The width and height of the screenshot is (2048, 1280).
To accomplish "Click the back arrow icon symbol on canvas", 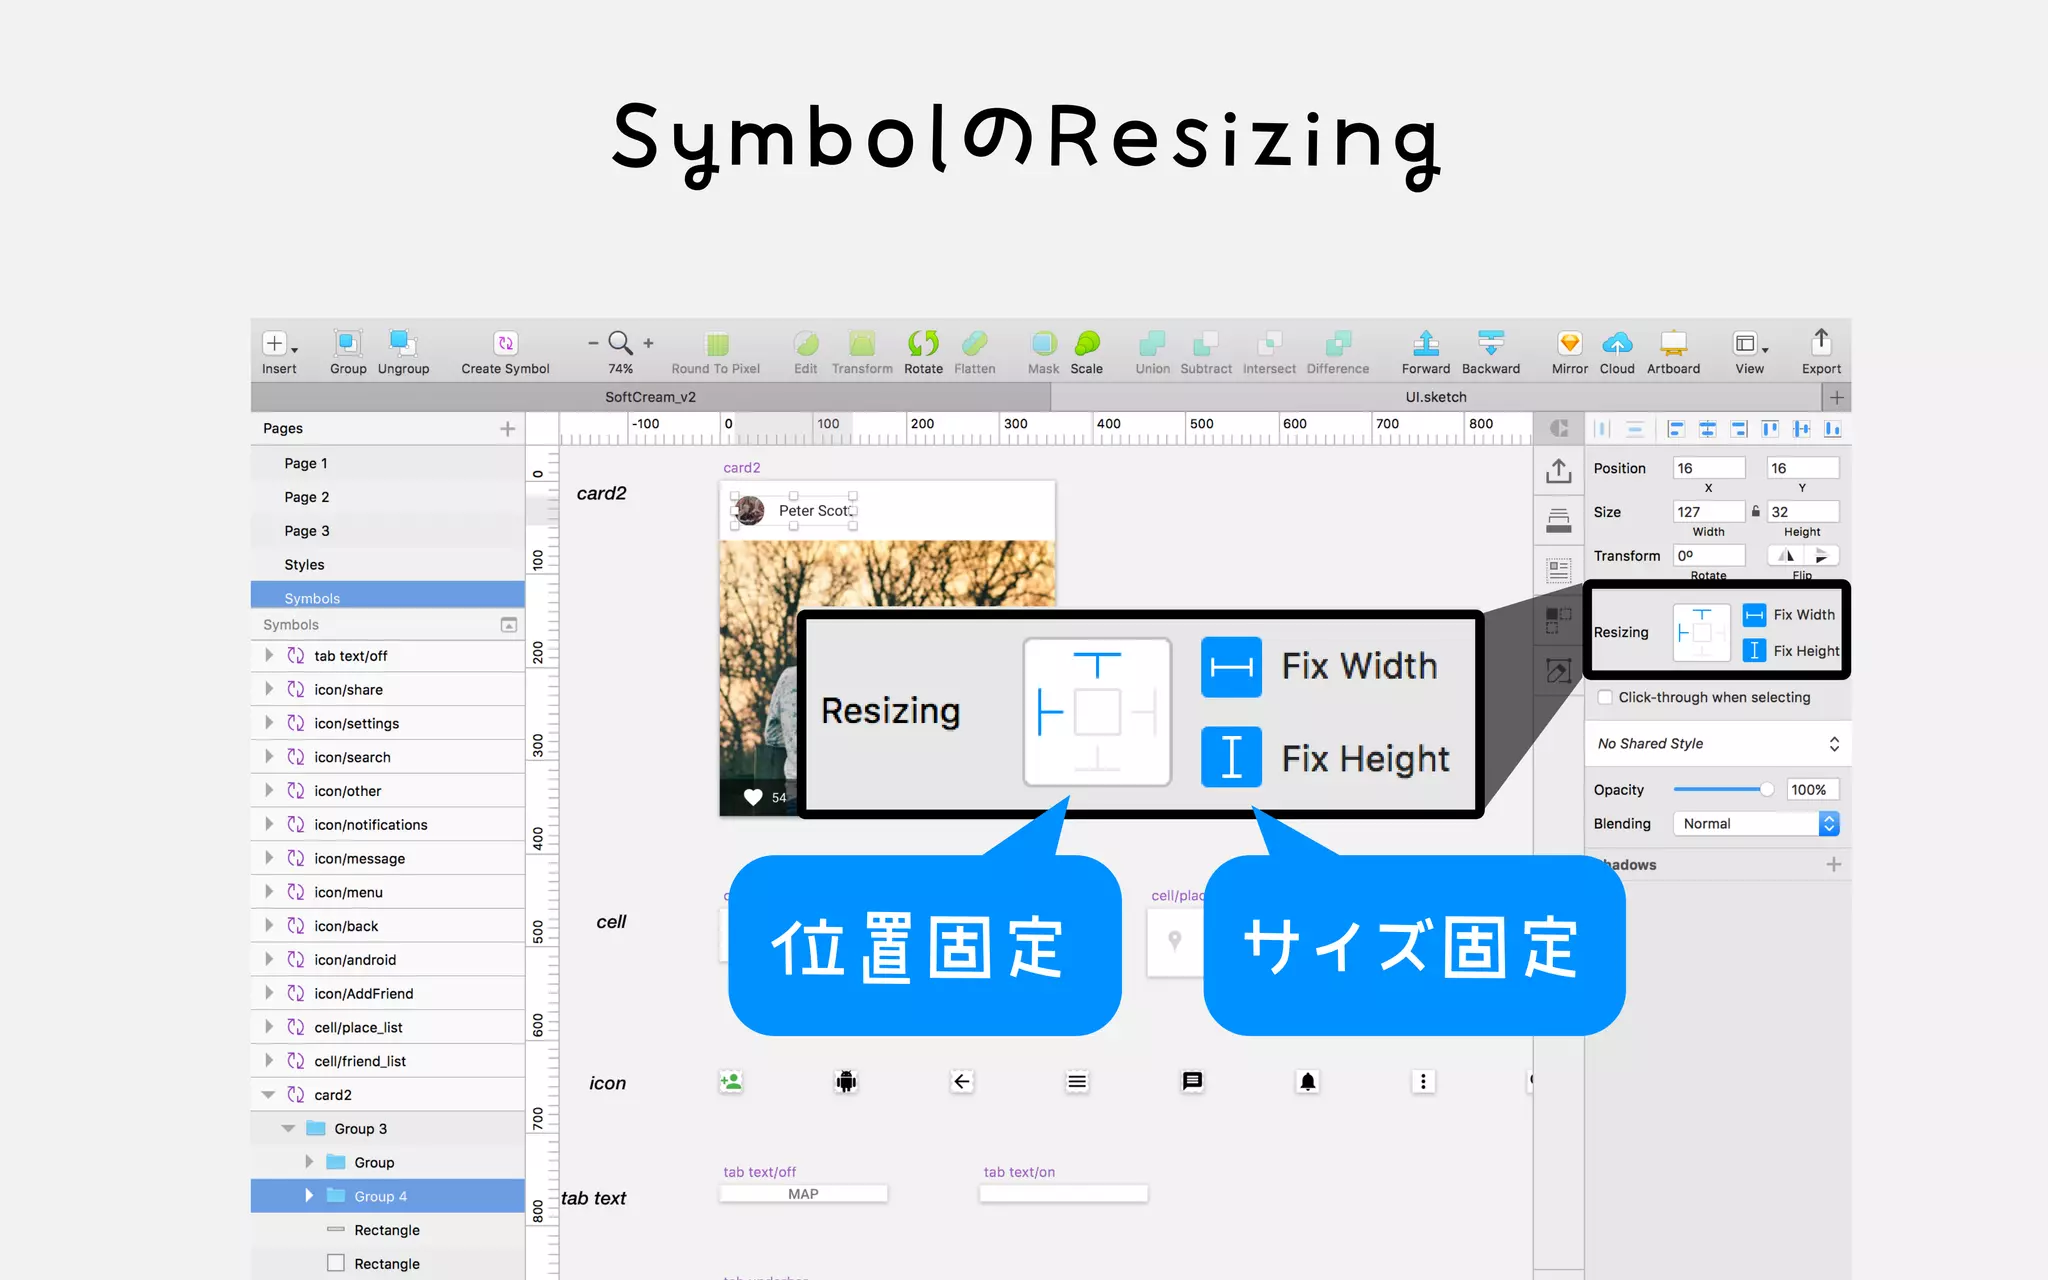I will [962, 1081].
